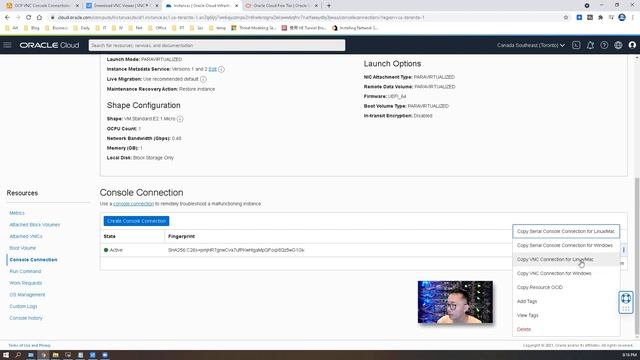
Task: Close the Download VNC Viewer tab
Action: [157, 6]
